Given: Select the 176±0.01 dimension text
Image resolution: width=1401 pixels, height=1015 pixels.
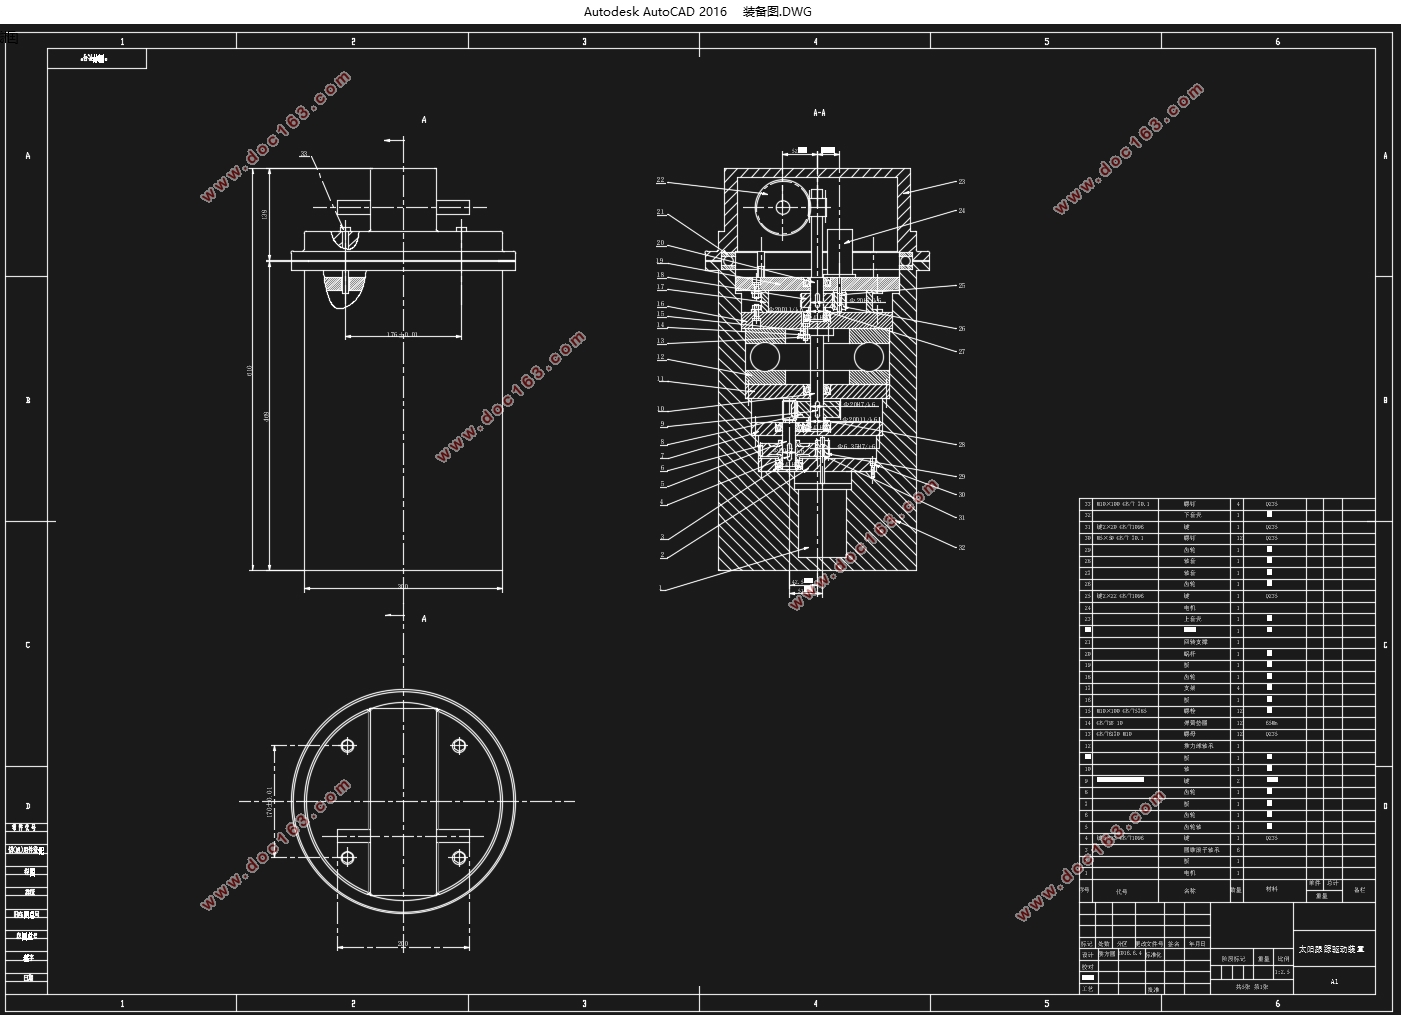Looking at the screenshot, I should (401, 335).
